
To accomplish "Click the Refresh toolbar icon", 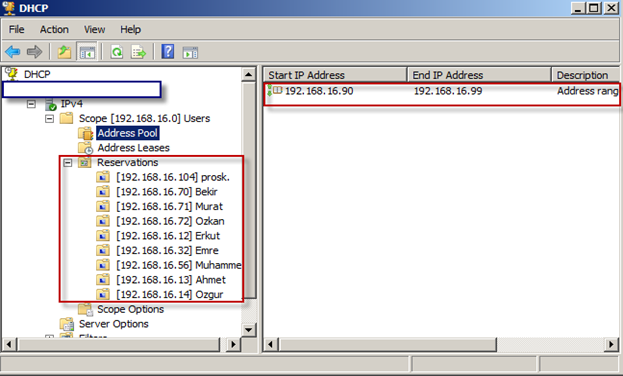I will coord(116,52).
